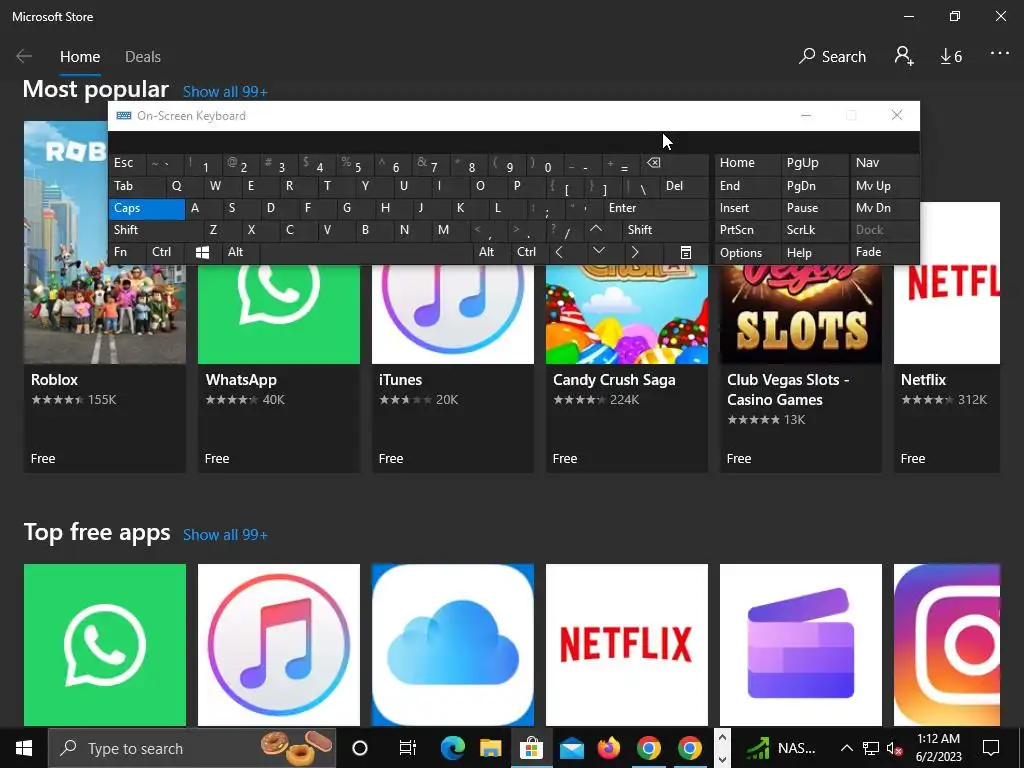The image size is (1024, 768).
Task: Click the right arrow key on keyboard
Action: pos(635,252)
